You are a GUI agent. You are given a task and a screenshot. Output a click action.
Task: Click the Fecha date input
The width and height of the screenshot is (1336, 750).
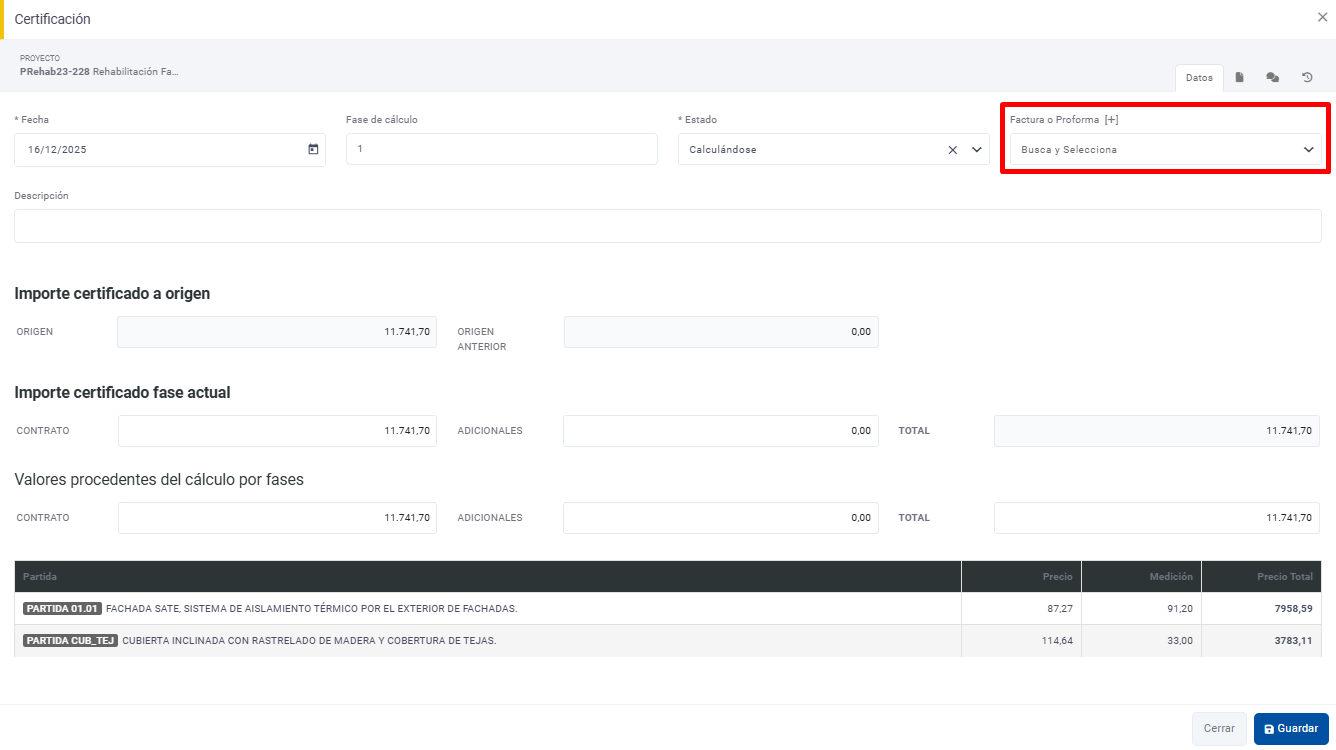160,150
